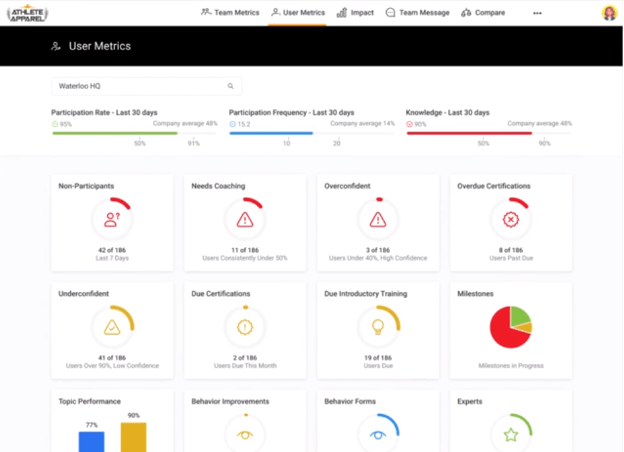Select the Overconfident warning triangle icon
This screenshot has height=452, width=624.
(x=378, y=219)
